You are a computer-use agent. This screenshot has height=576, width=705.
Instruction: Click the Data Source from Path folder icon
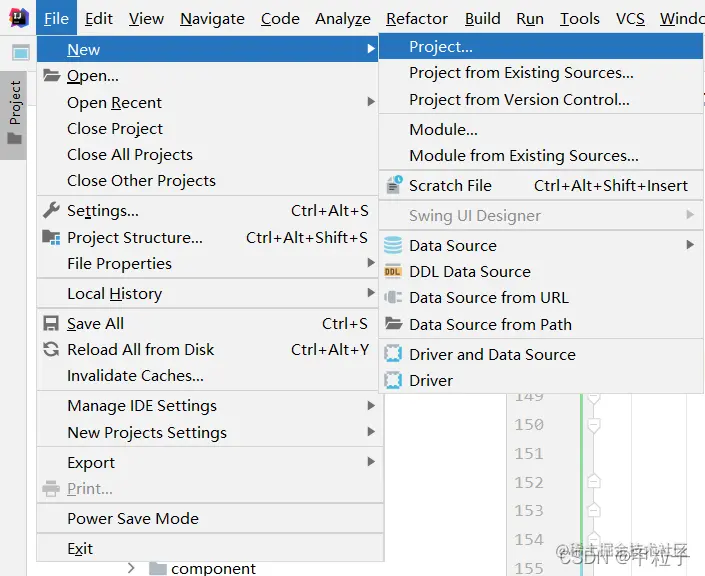pos(393,323)
